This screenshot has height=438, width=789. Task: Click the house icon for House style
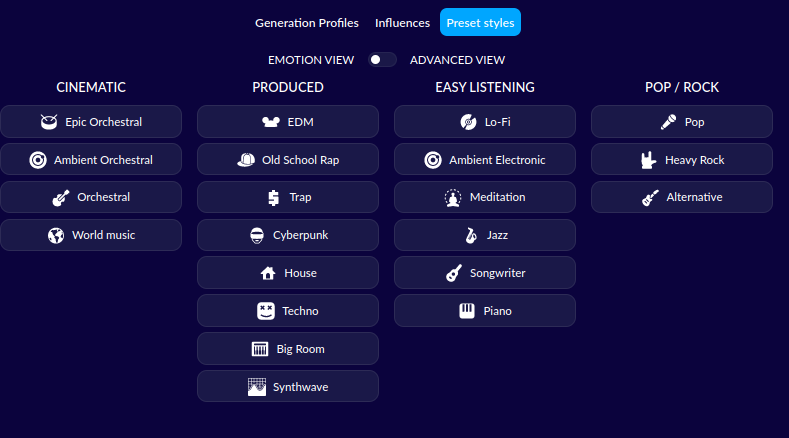268,273
